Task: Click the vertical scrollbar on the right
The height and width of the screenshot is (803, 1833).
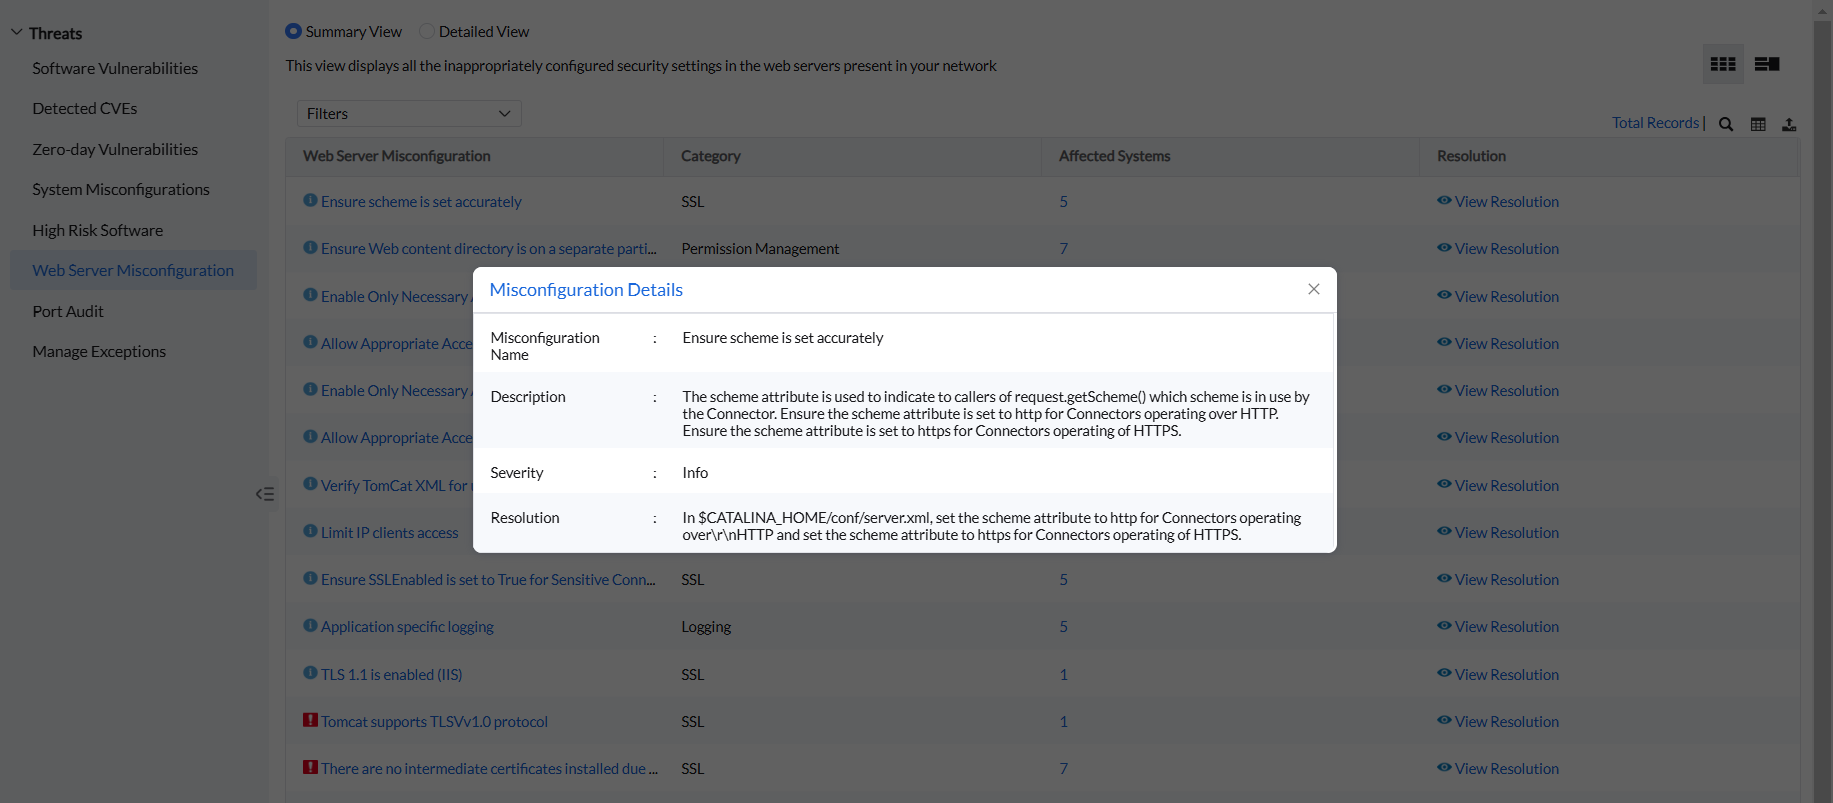Action: tap(1822, 400)
